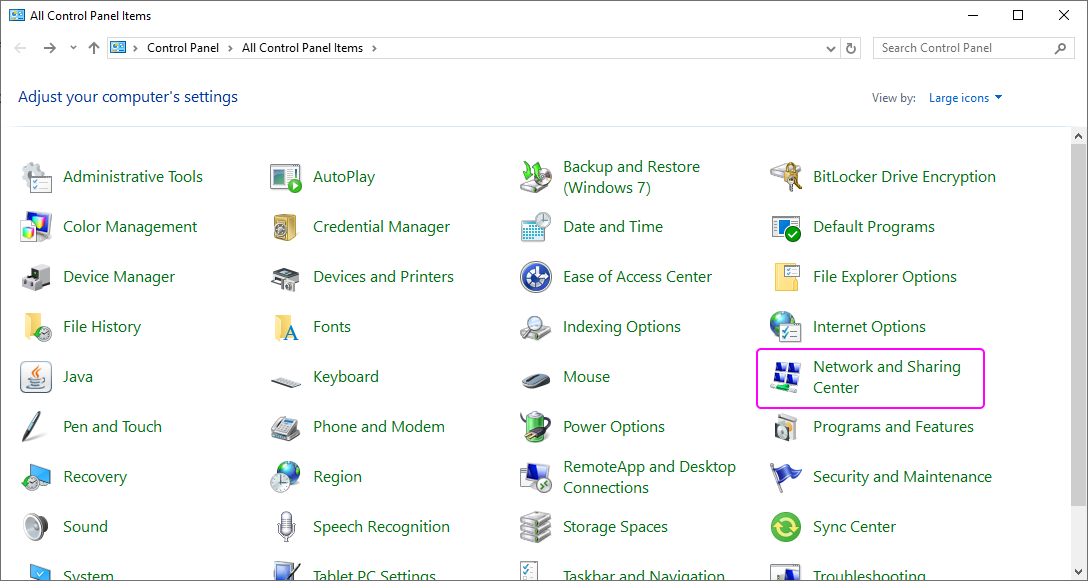Expand the View by Large icons dropdown
The width and height of the screenshot is (1088, 581).
click(965, 98)
